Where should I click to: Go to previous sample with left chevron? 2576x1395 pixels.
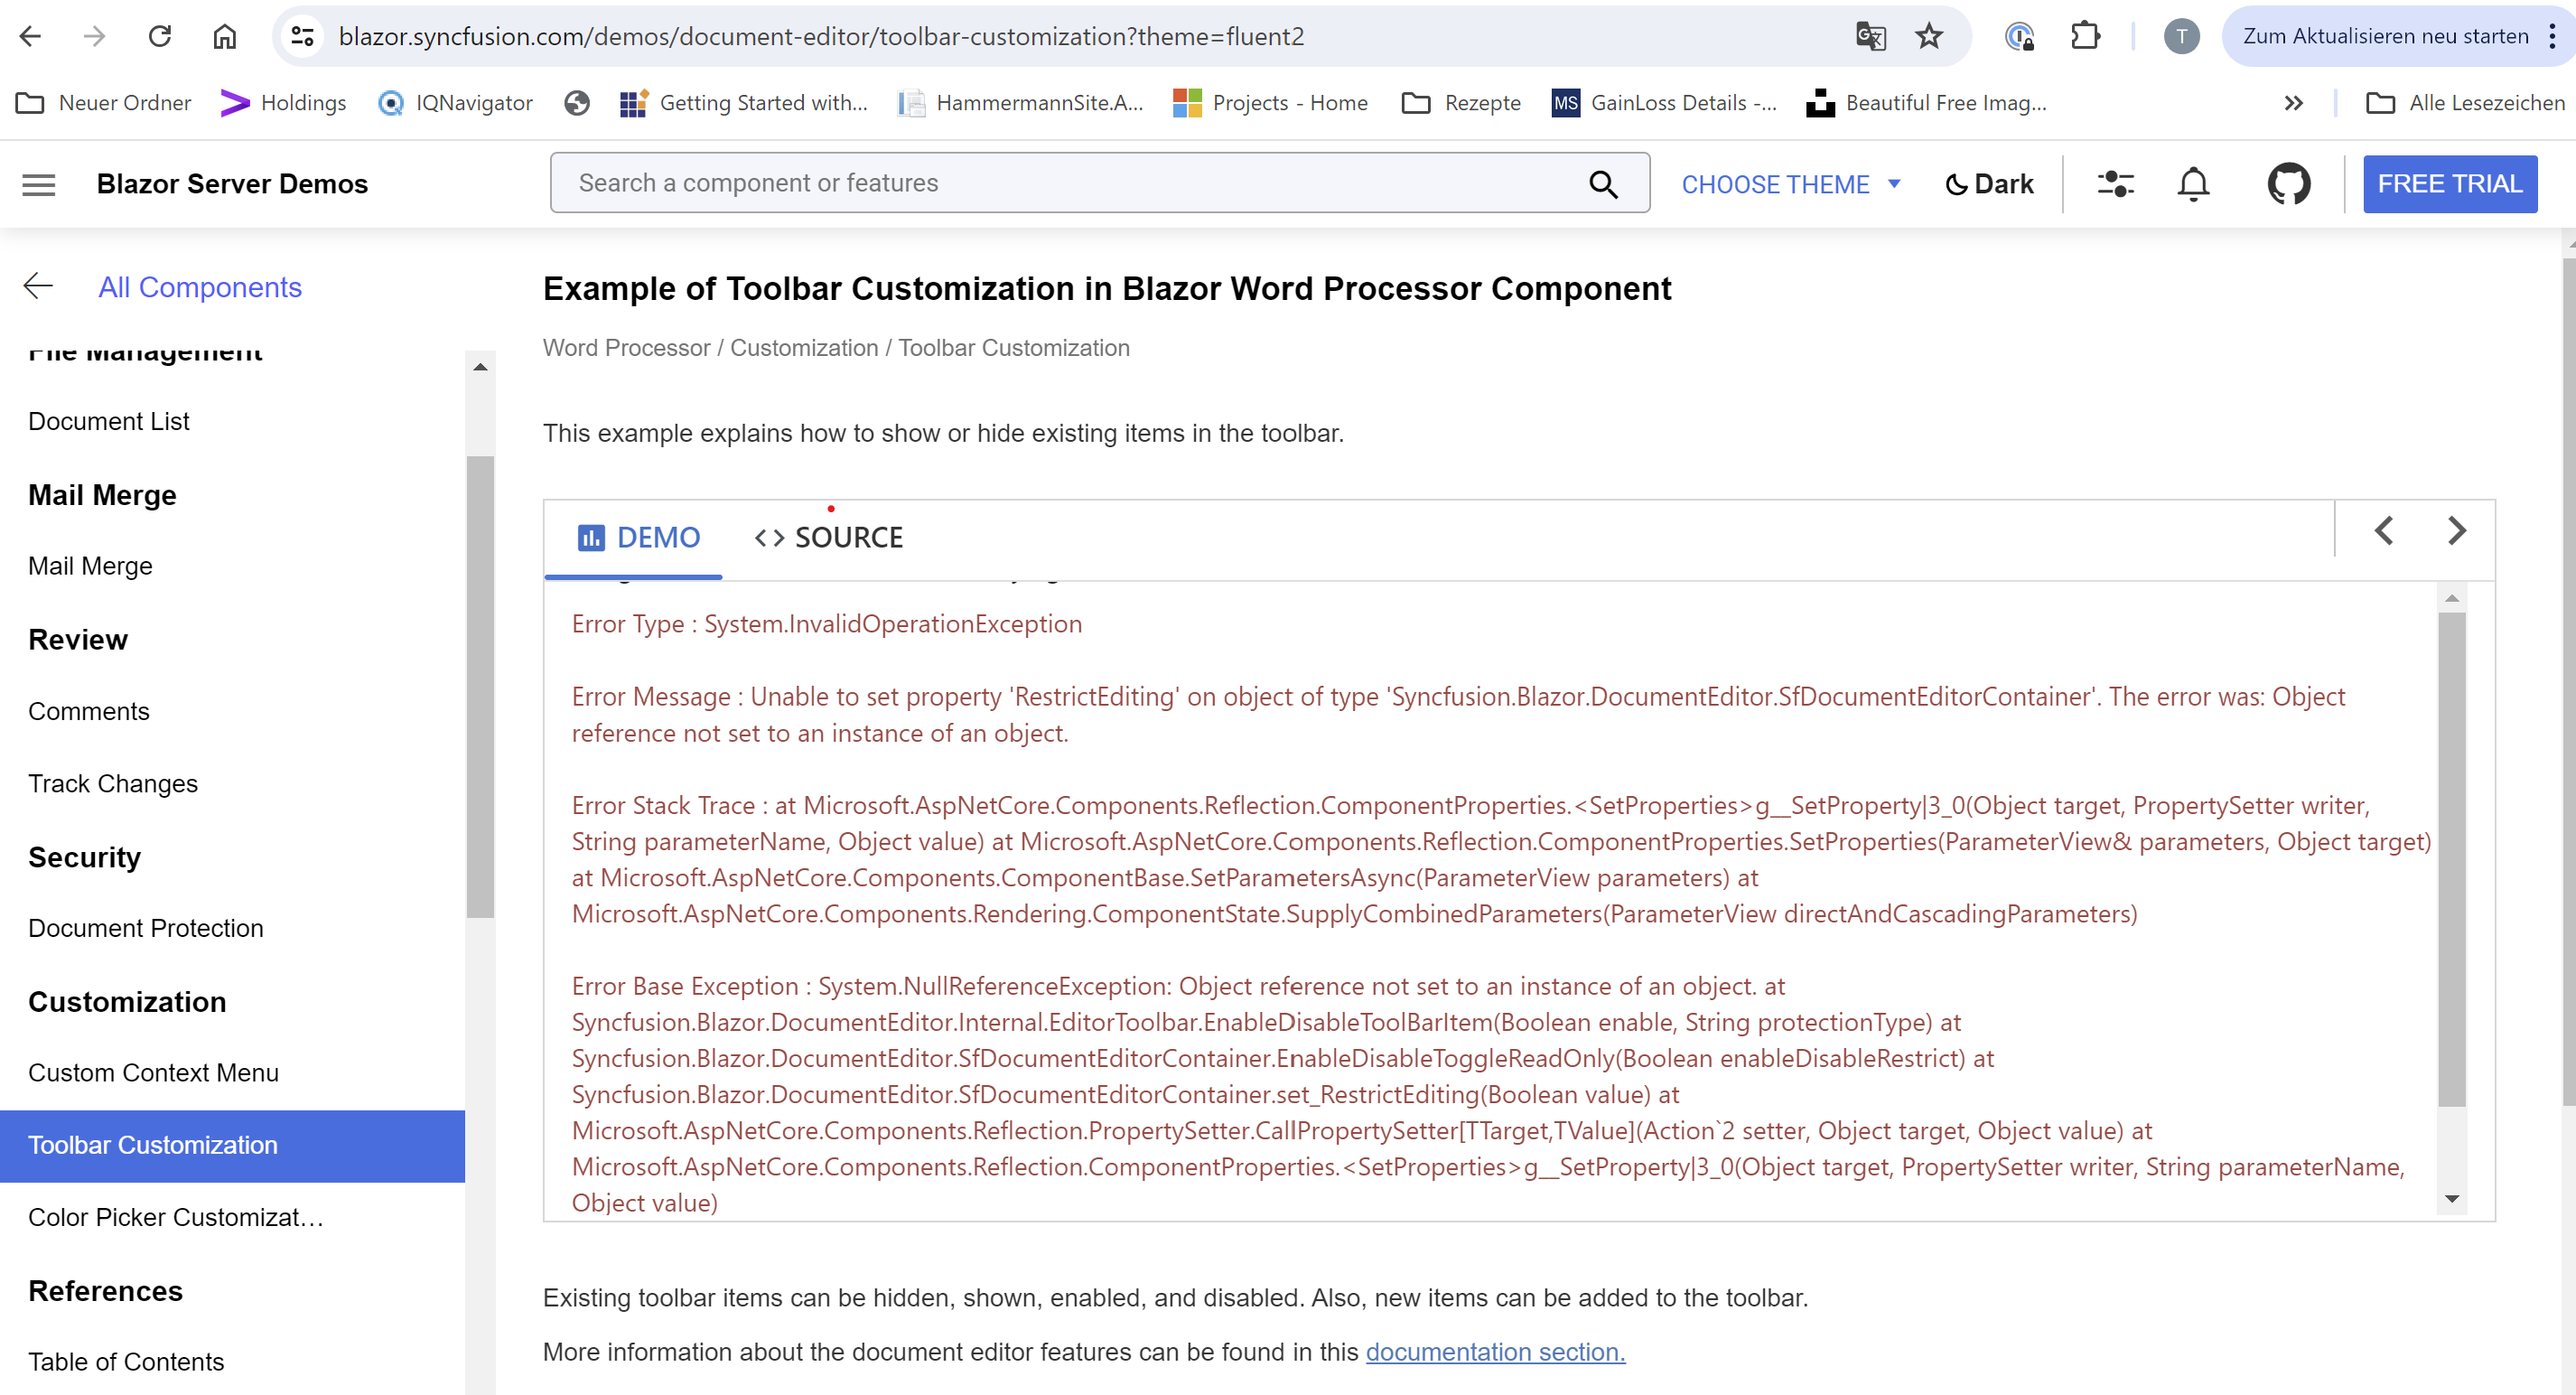point(2384,531)
